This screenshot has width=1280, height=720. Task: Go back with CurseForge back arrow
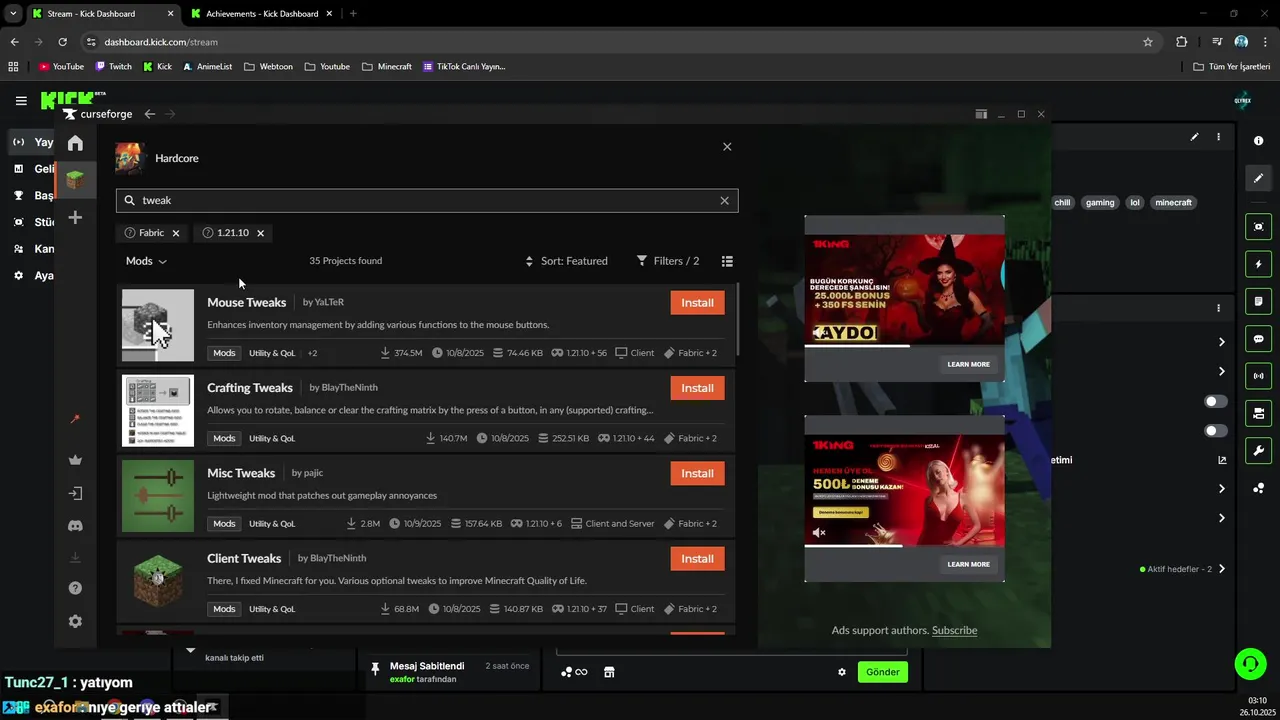click(x=149, y=114)
